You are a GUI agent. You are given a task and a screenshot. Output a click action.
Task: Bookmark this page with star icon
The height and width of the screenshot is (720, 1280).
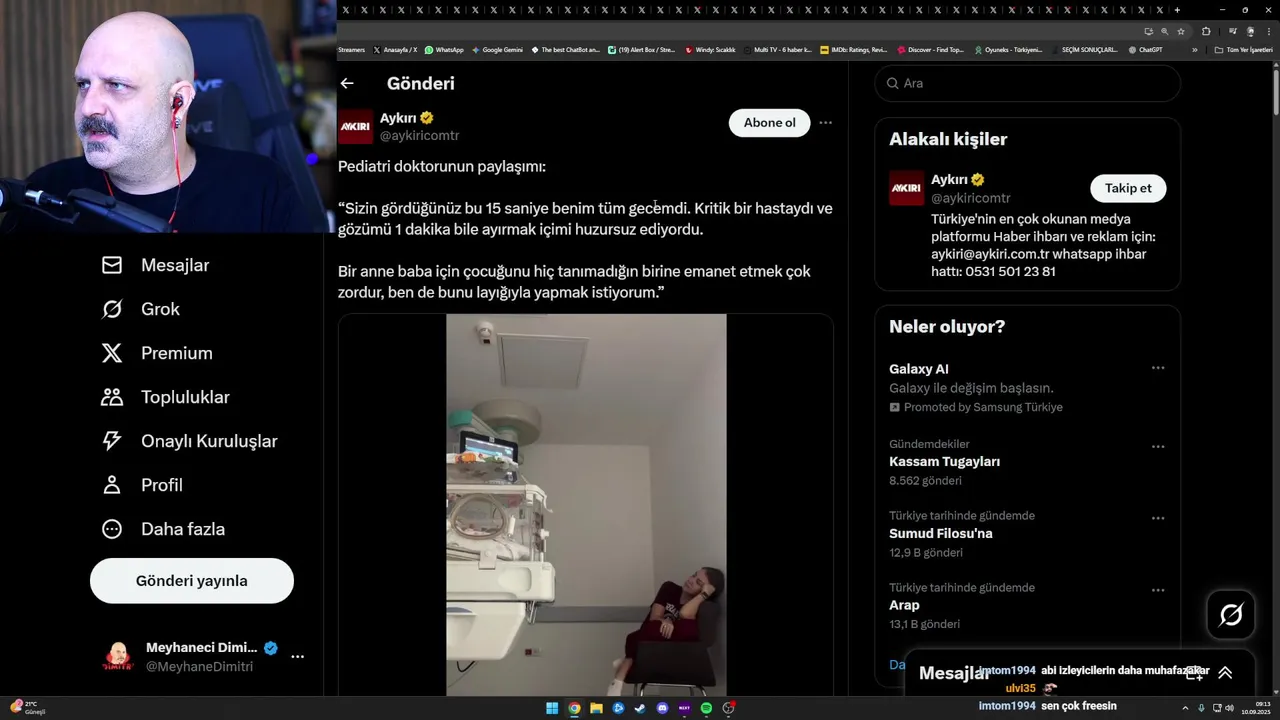tap(1181, 31)
